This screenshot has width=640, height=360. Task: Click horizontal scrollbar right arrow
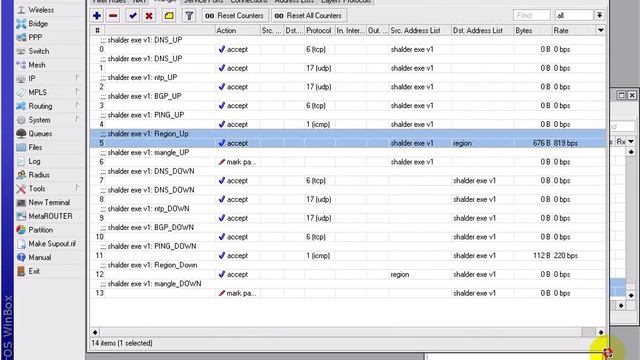(x=600, y=332)
